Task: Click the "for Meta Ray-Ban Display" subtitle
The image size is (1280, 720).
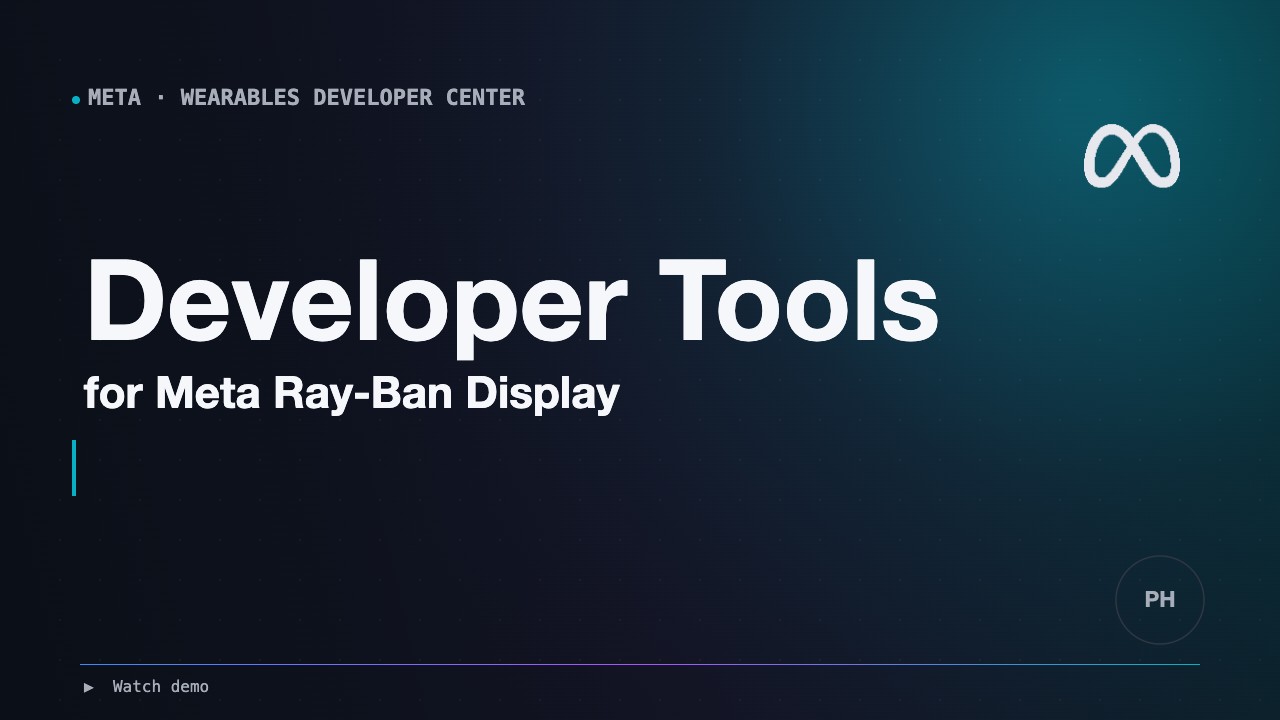Action: [352, 393]
